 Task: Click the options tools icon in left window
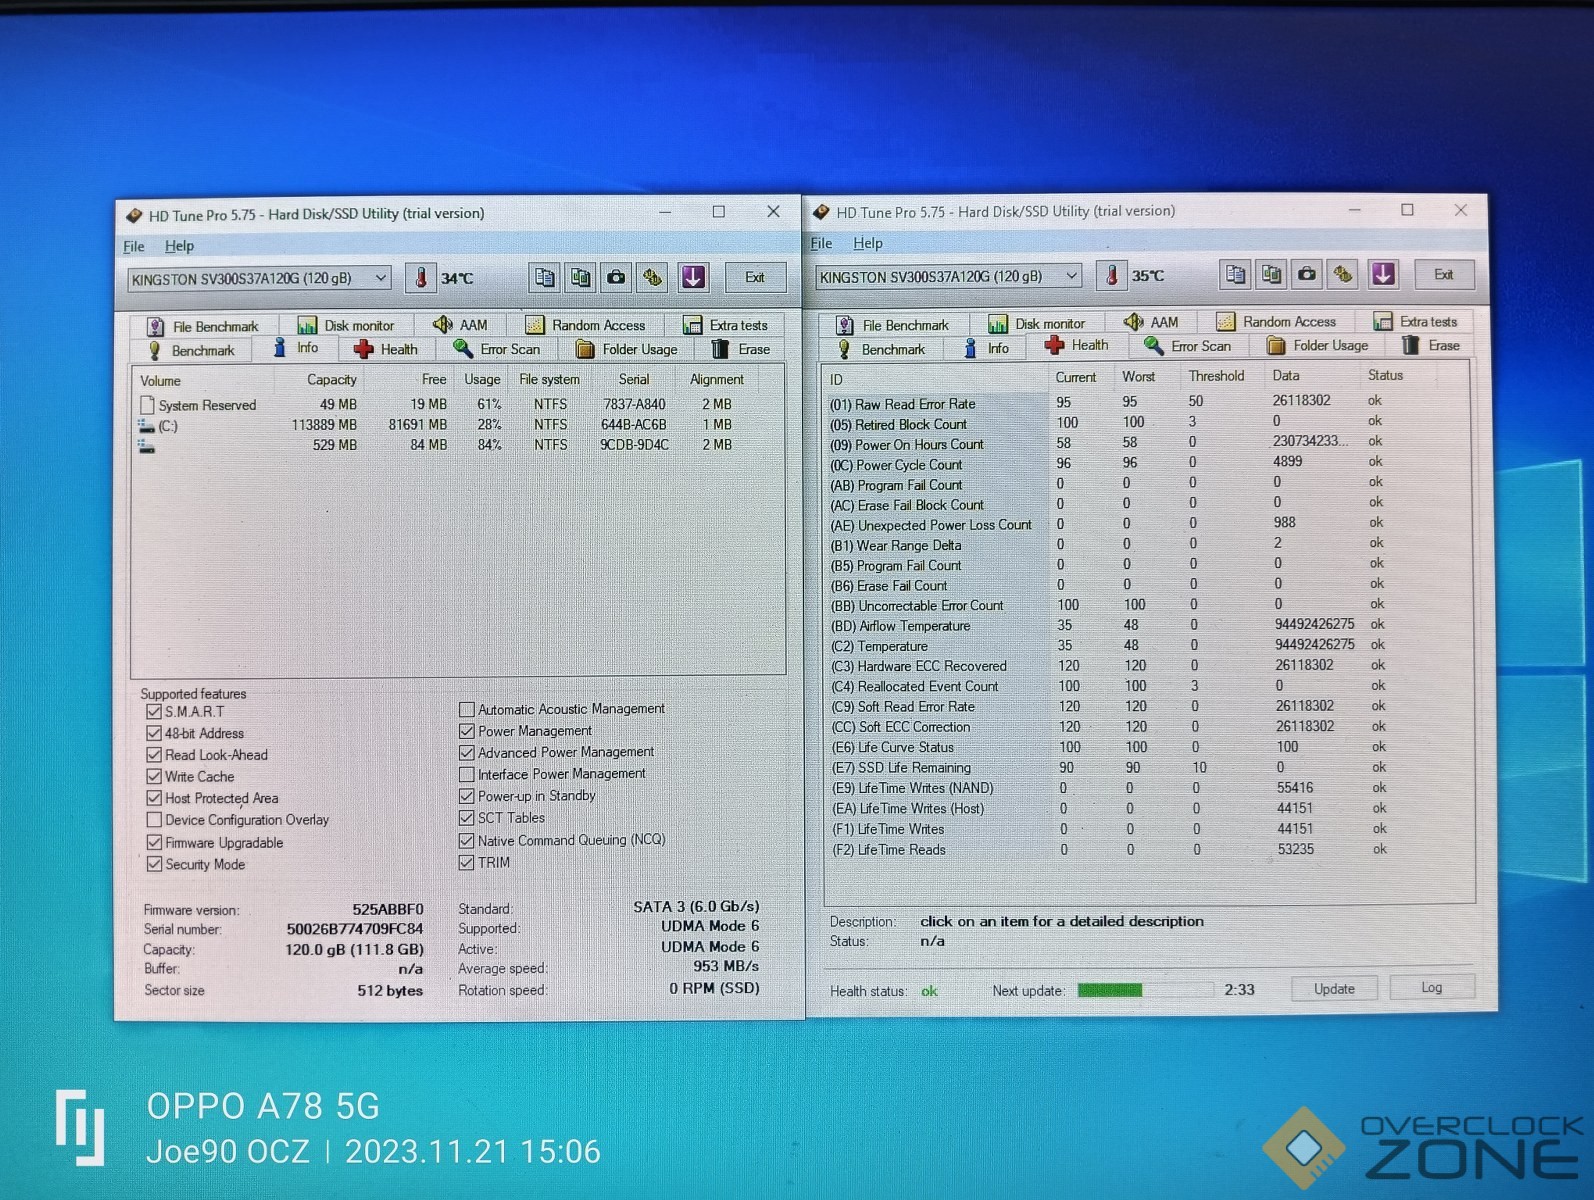pos(652,277)
